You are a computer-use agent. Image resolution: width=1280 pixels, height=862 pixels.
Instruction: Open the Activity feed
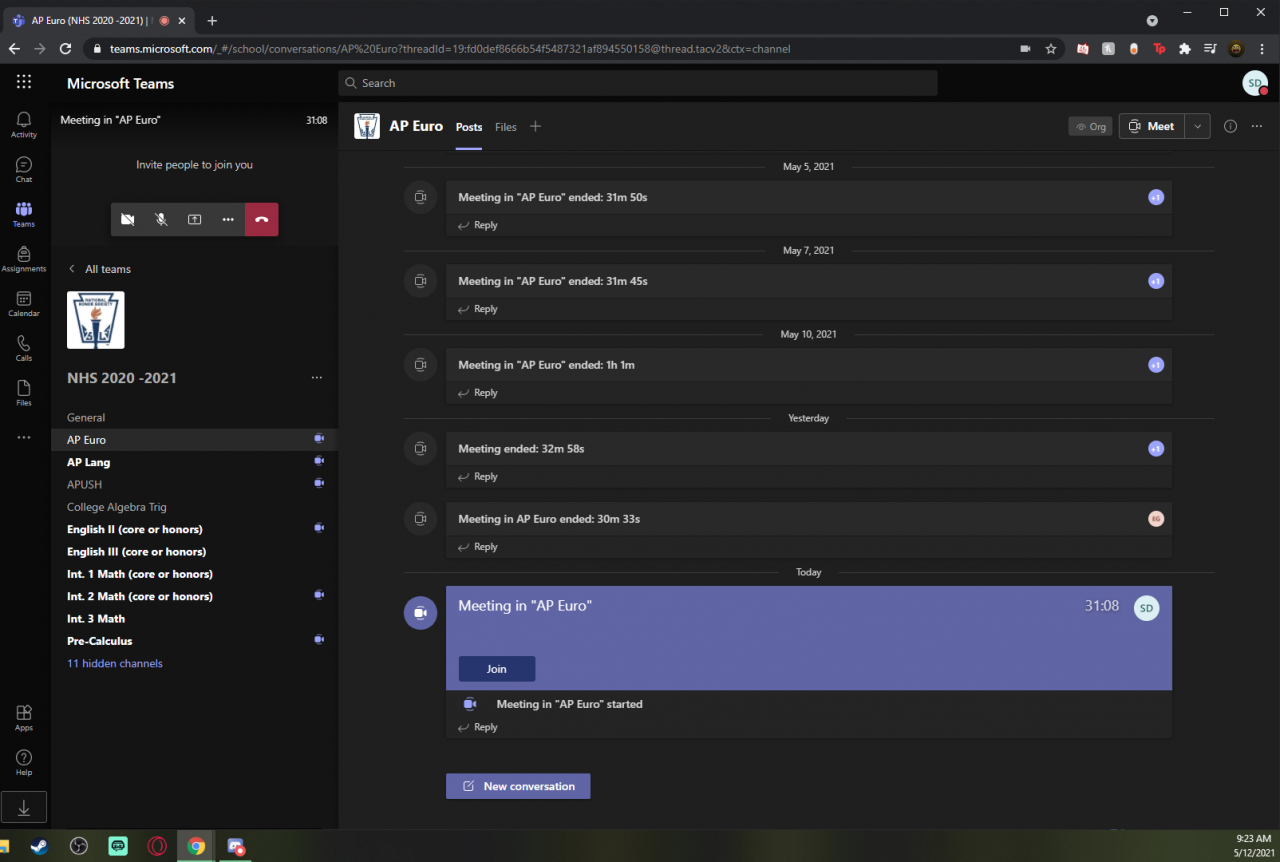(x=24, y=125)
